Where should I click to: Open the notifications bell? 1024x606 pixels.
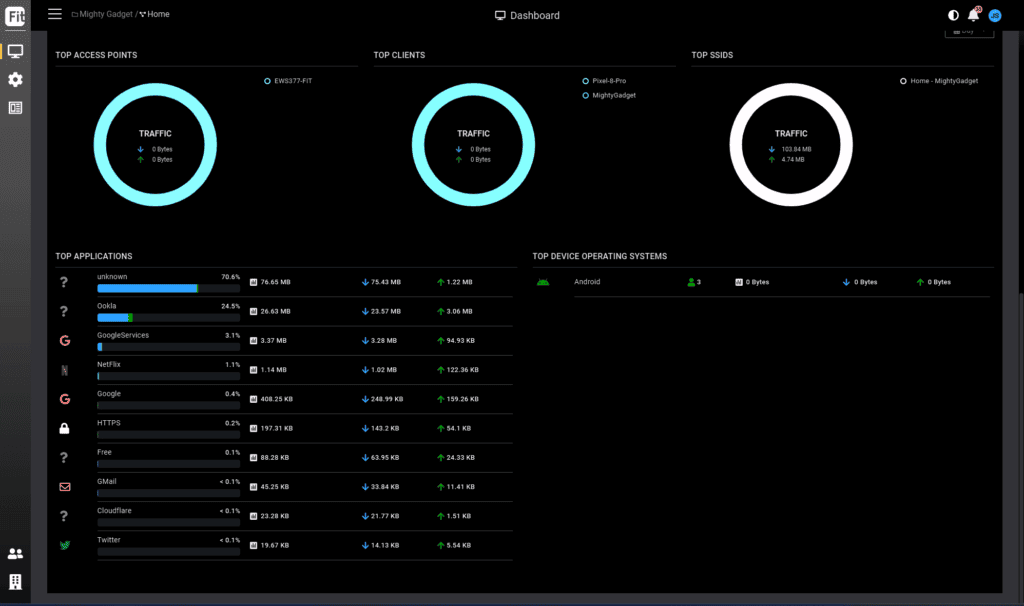973,15
